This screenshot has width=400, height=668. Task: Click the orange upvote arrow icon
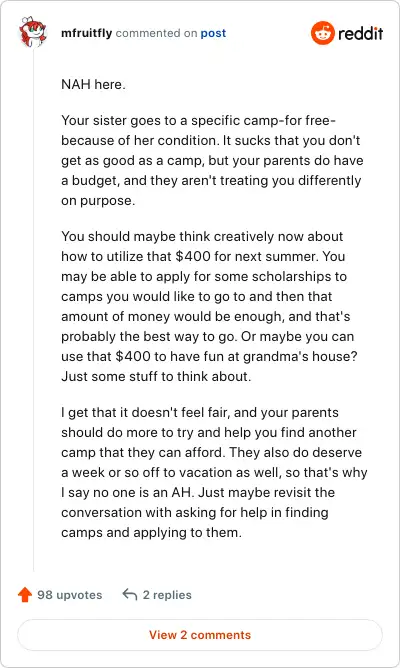[25, 595]
